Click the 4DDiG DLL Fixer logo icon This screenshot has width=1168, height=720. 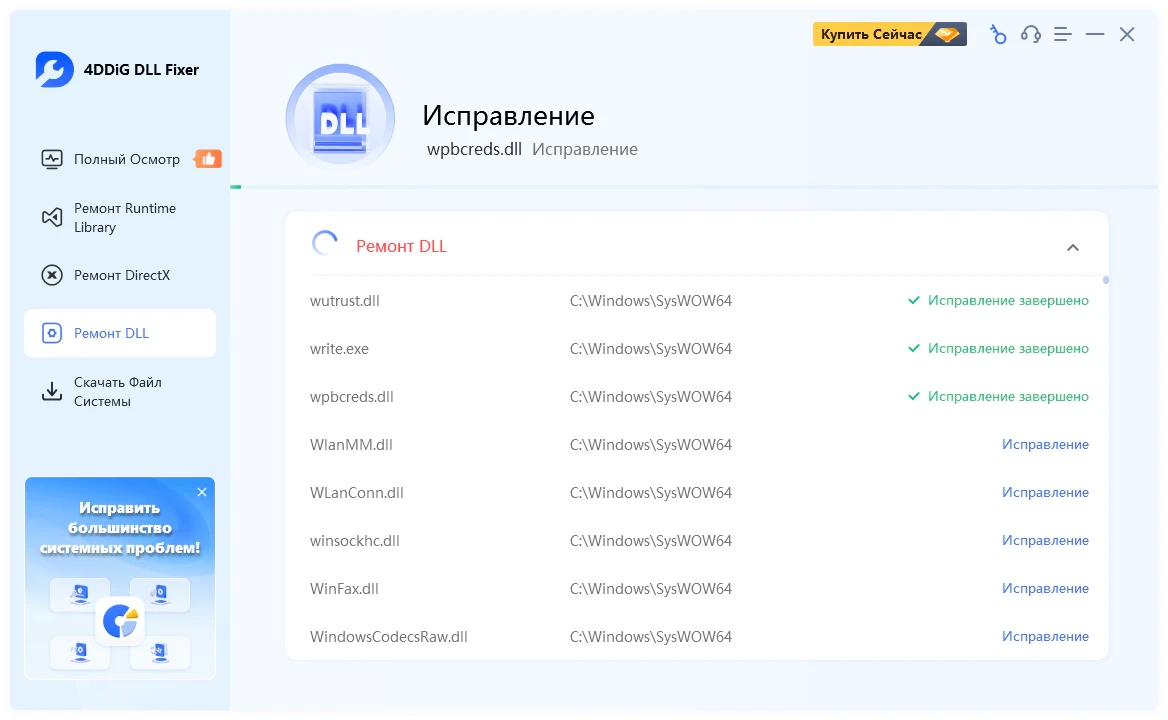(x=54, y=69)
